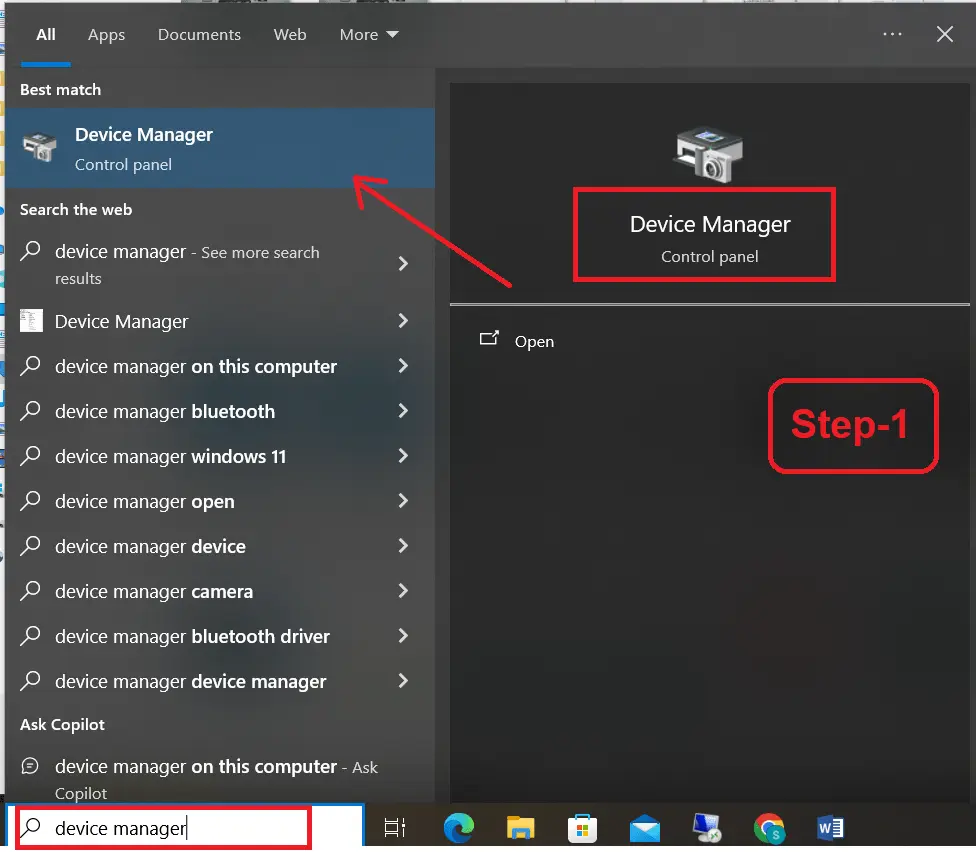Open Microsoft Store from taskbar
976x852 pixels.
point(582,828)
